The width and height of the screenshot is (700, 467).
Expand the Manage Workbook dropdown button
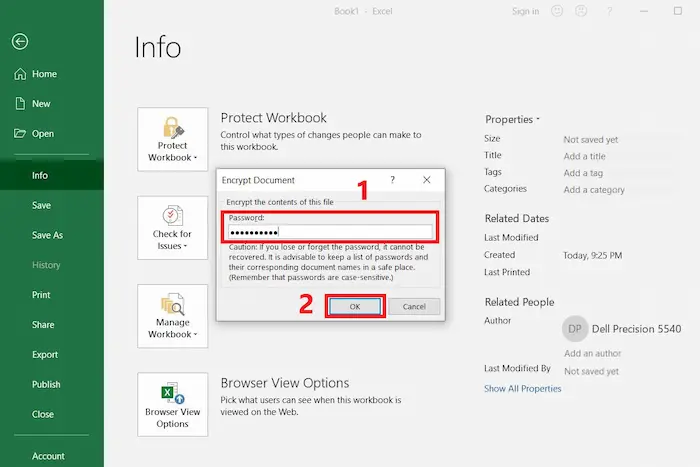click(x=173, y=316)
